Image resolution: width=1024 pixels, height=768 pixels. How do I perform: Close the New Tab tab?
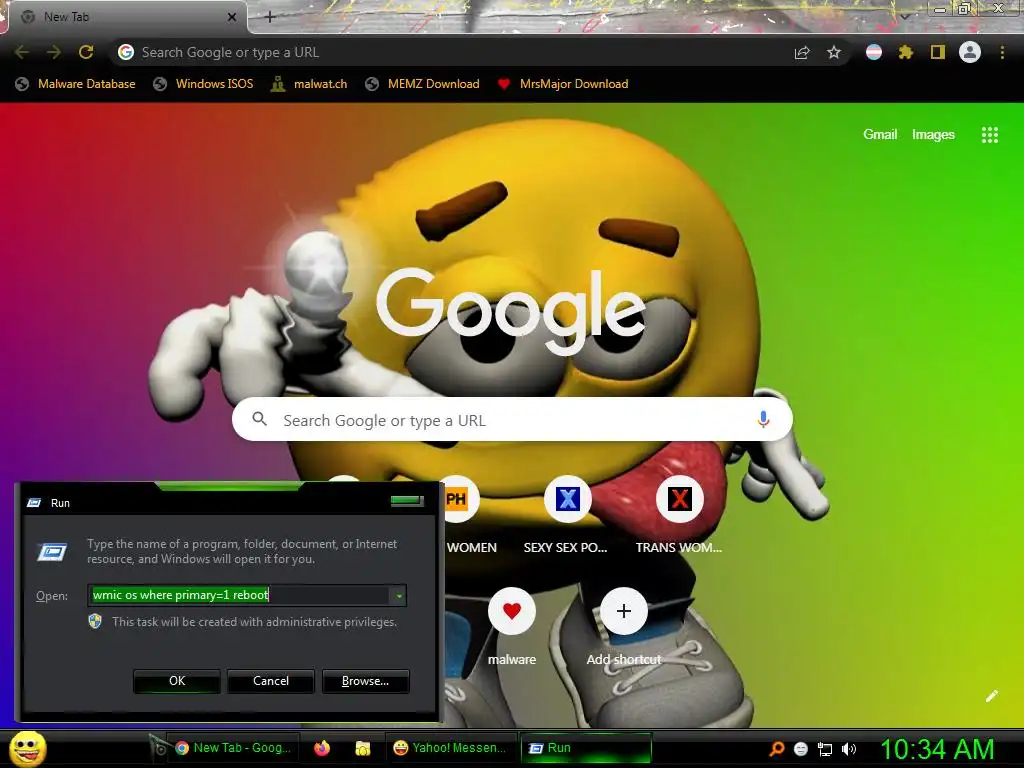(231, 17)
